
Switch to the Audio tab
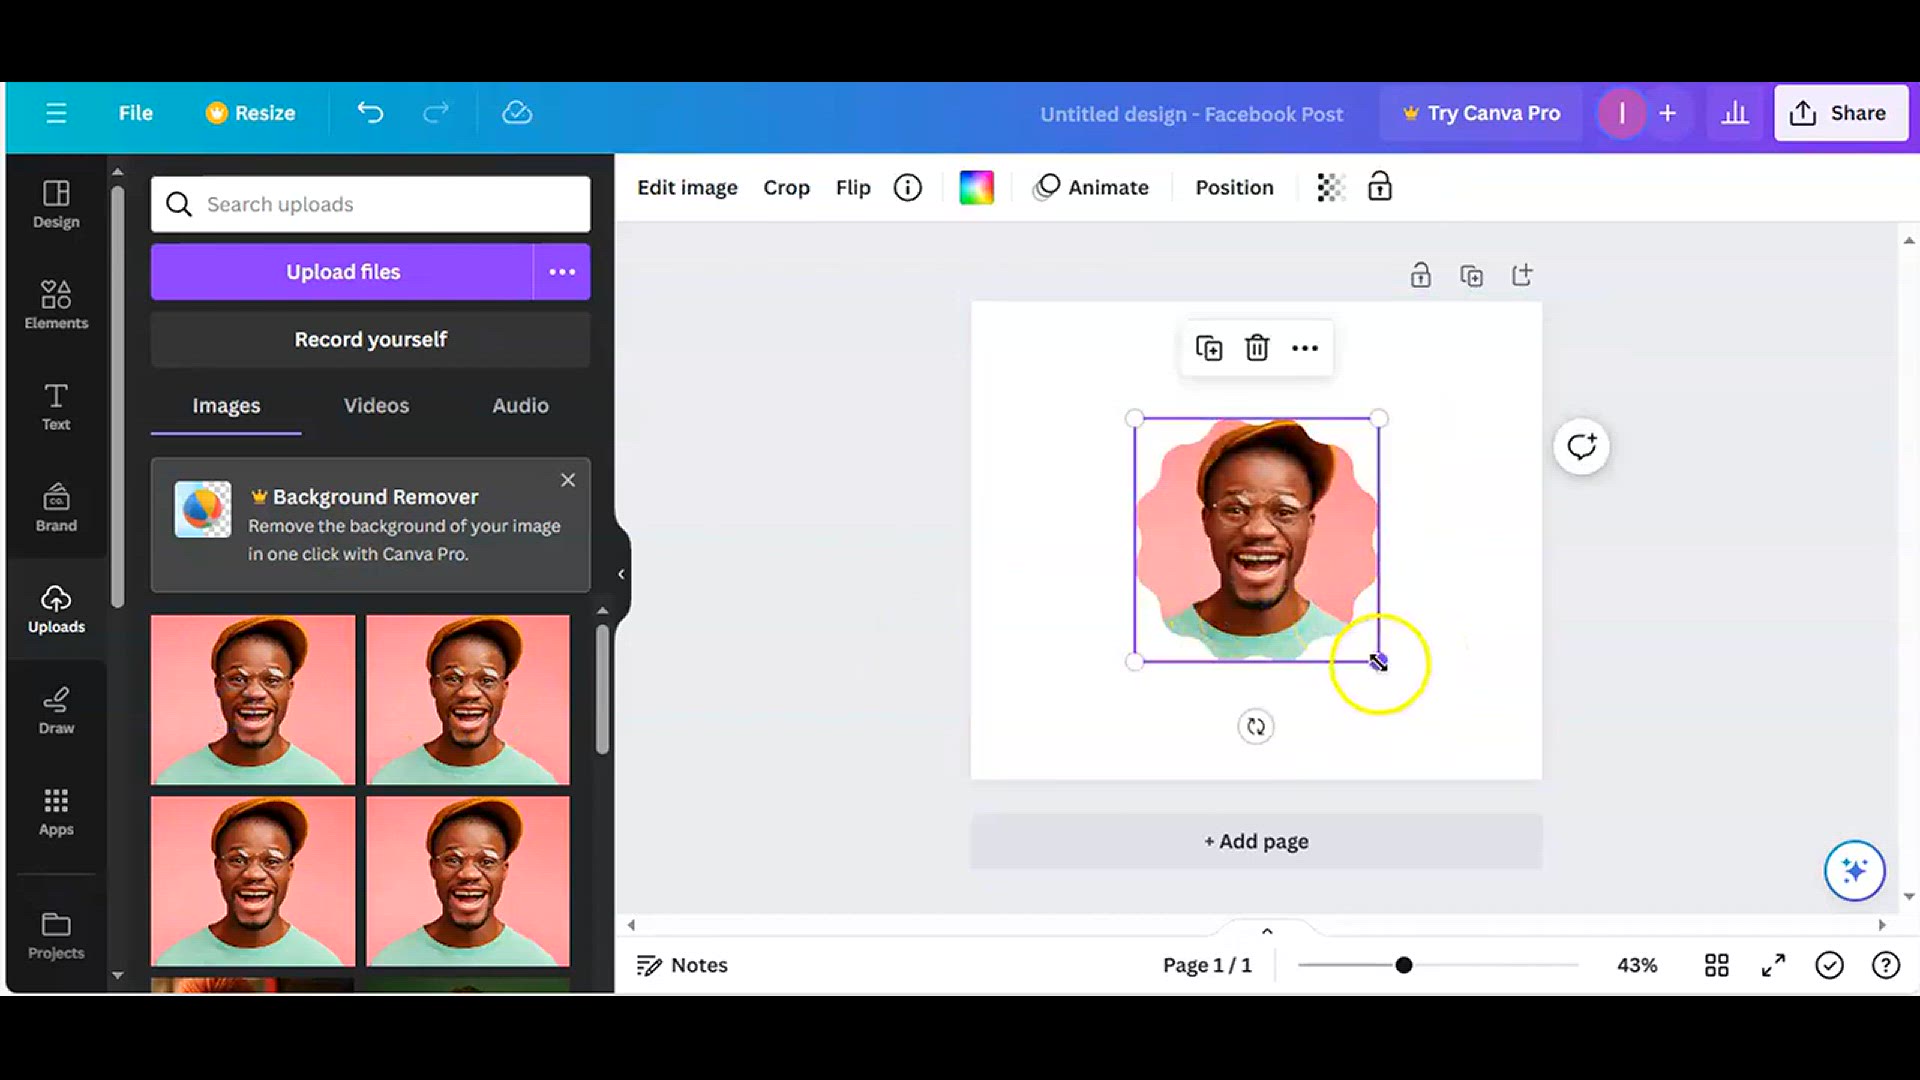click(520, 406)
